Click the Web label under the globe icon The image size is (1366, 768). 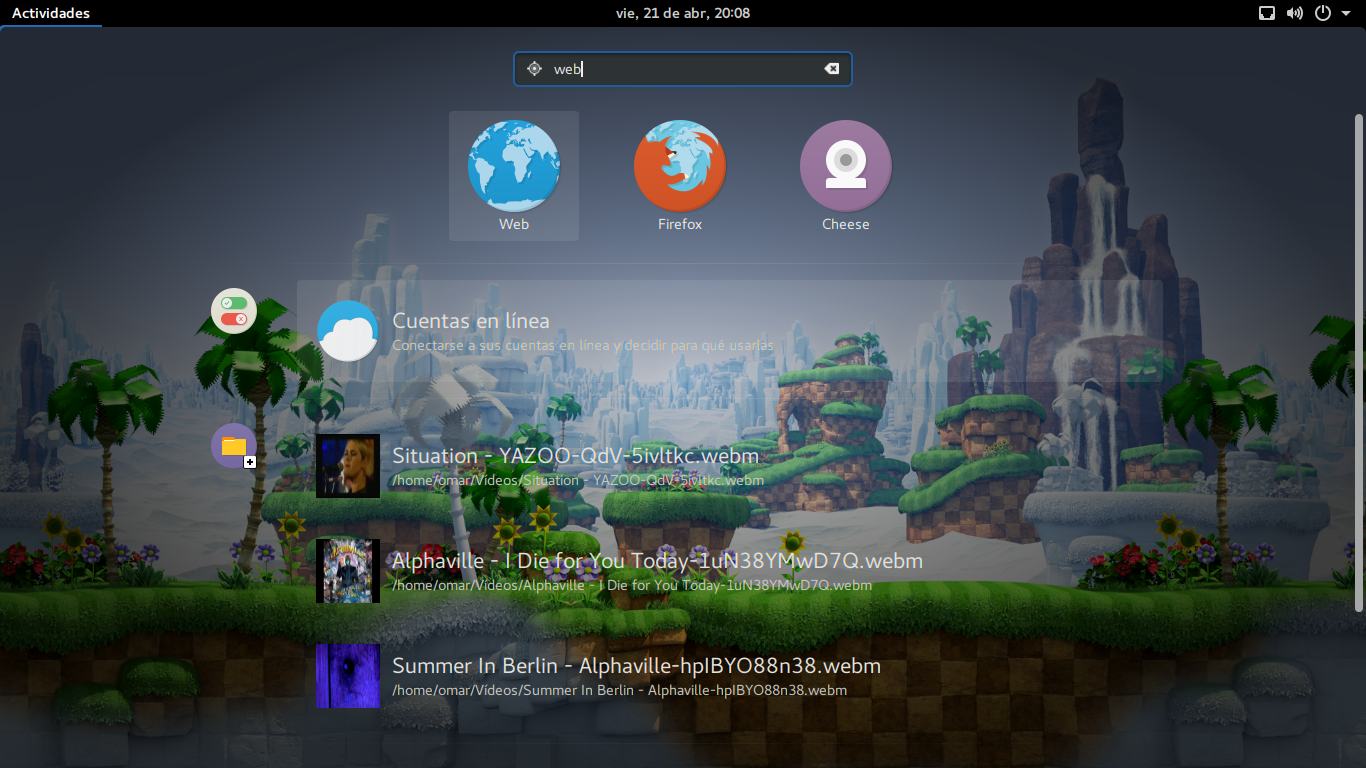[x=514, y=224]
